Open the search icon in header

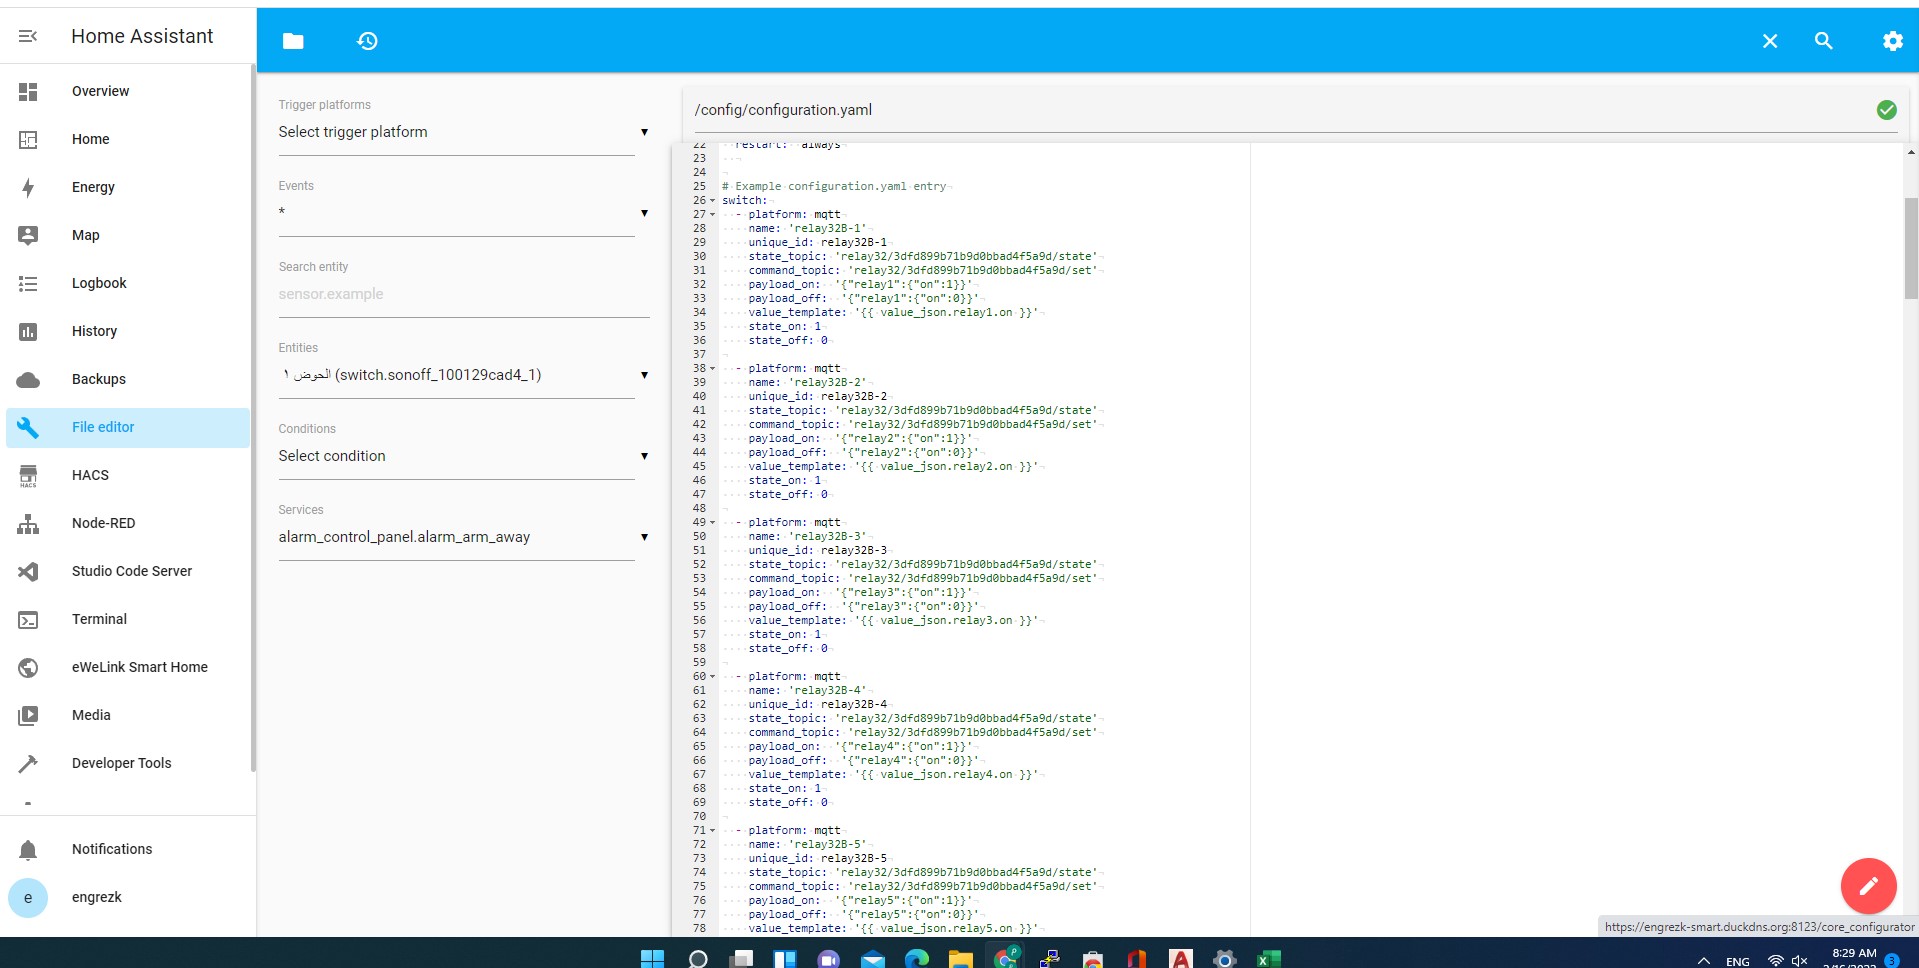pos(1823,41)
